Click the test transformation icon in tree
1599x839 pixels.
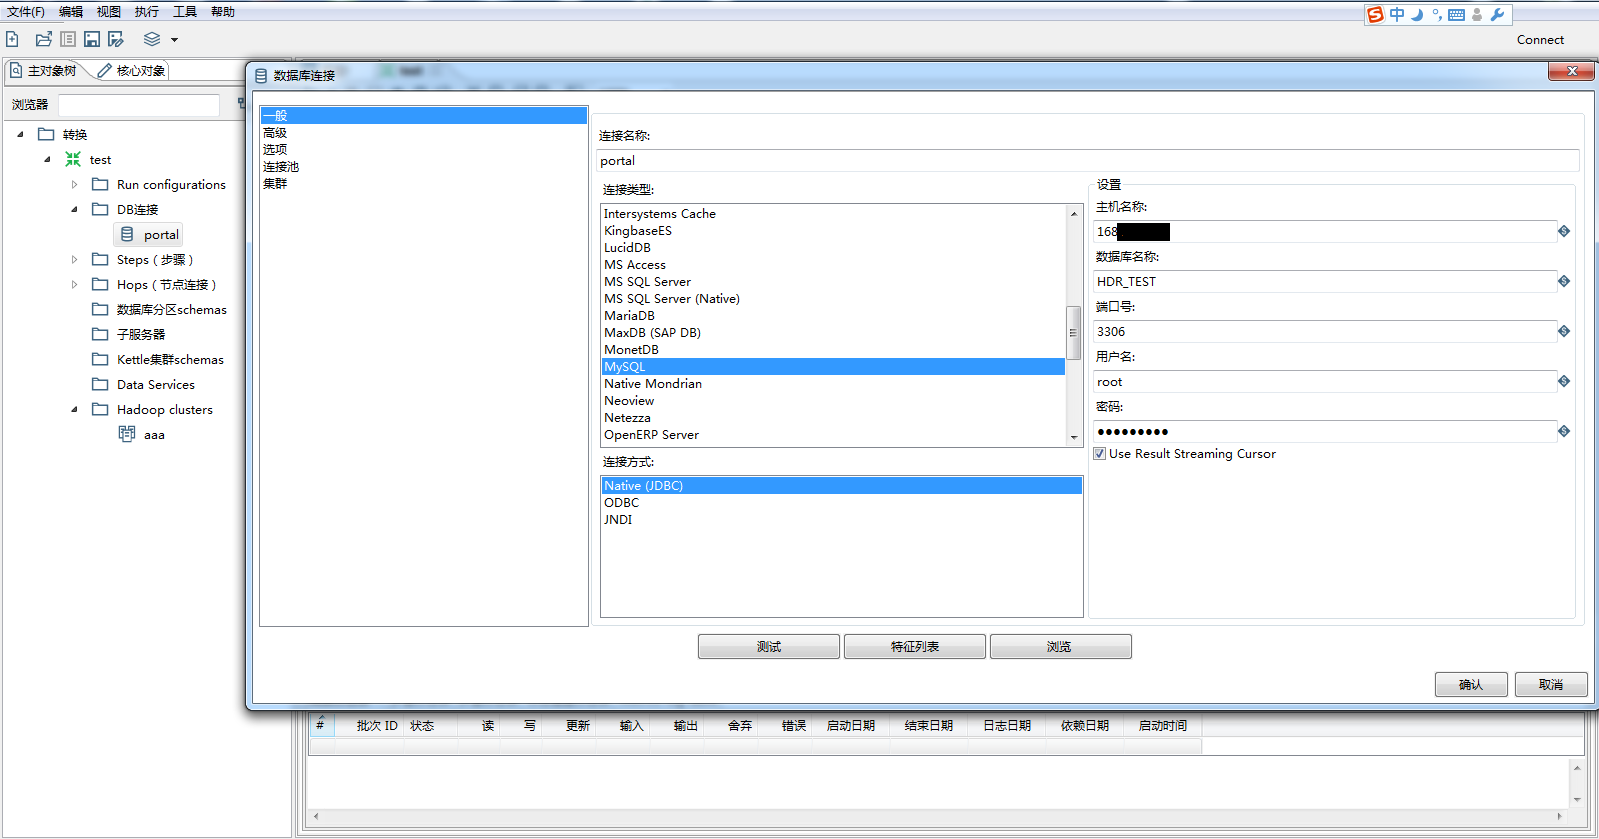click(73, 159)
